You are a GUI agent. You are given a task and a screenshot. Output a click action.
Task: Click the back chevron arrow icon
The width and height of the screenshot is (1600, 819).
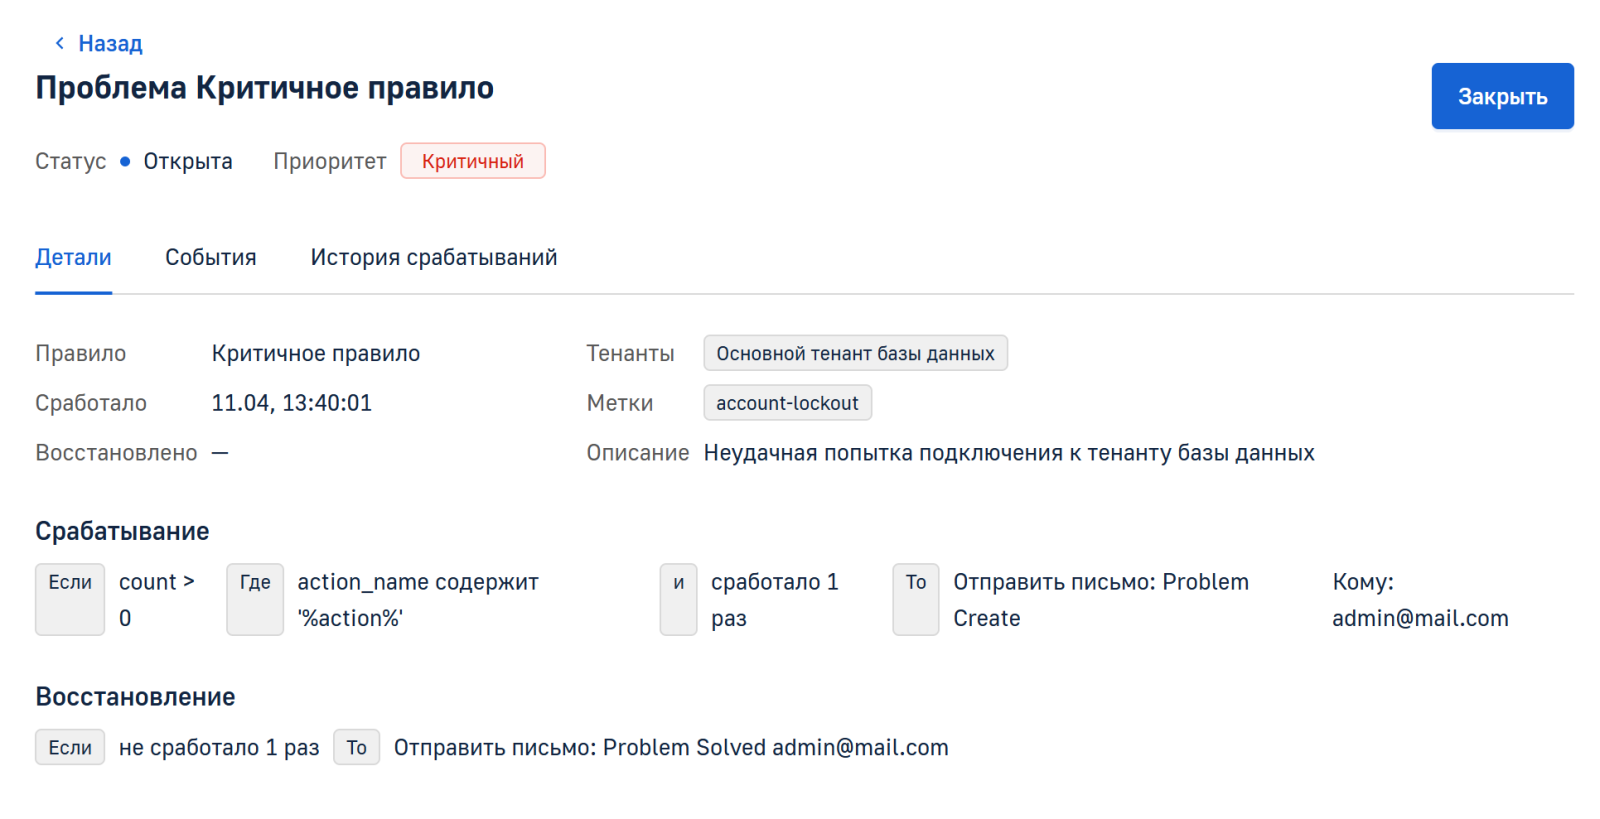click(60, 43)
